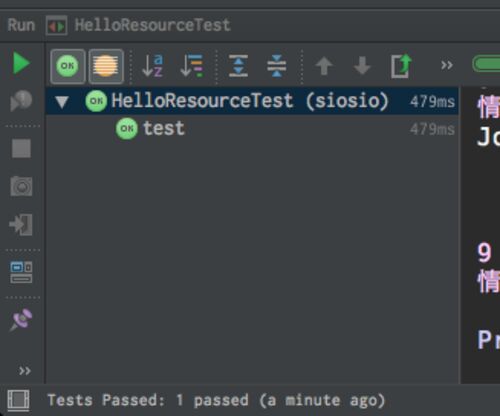500x416 pixels.
Task: Sort tests alphabetically
Action: pos(153,65)
